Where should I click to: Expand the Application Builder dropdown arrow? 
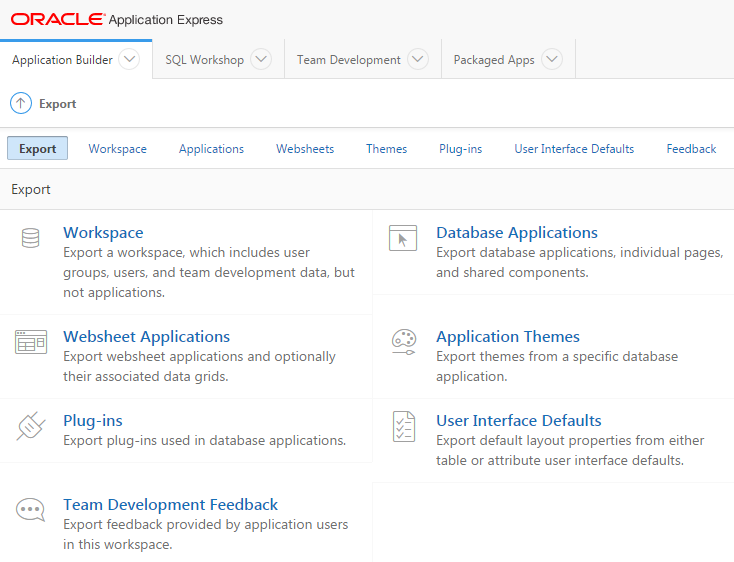tap(129, 59)
